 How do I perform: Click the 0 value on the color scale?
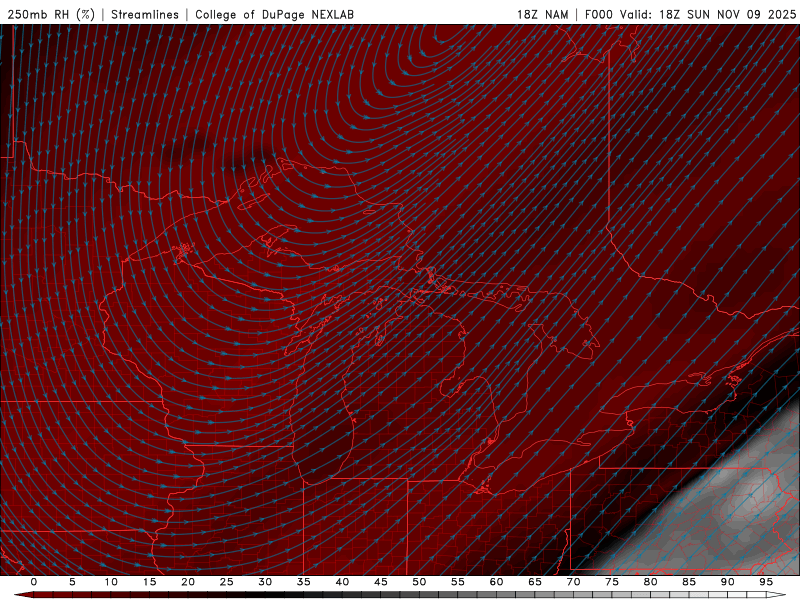pyautogui.click(x=34, y=582)
